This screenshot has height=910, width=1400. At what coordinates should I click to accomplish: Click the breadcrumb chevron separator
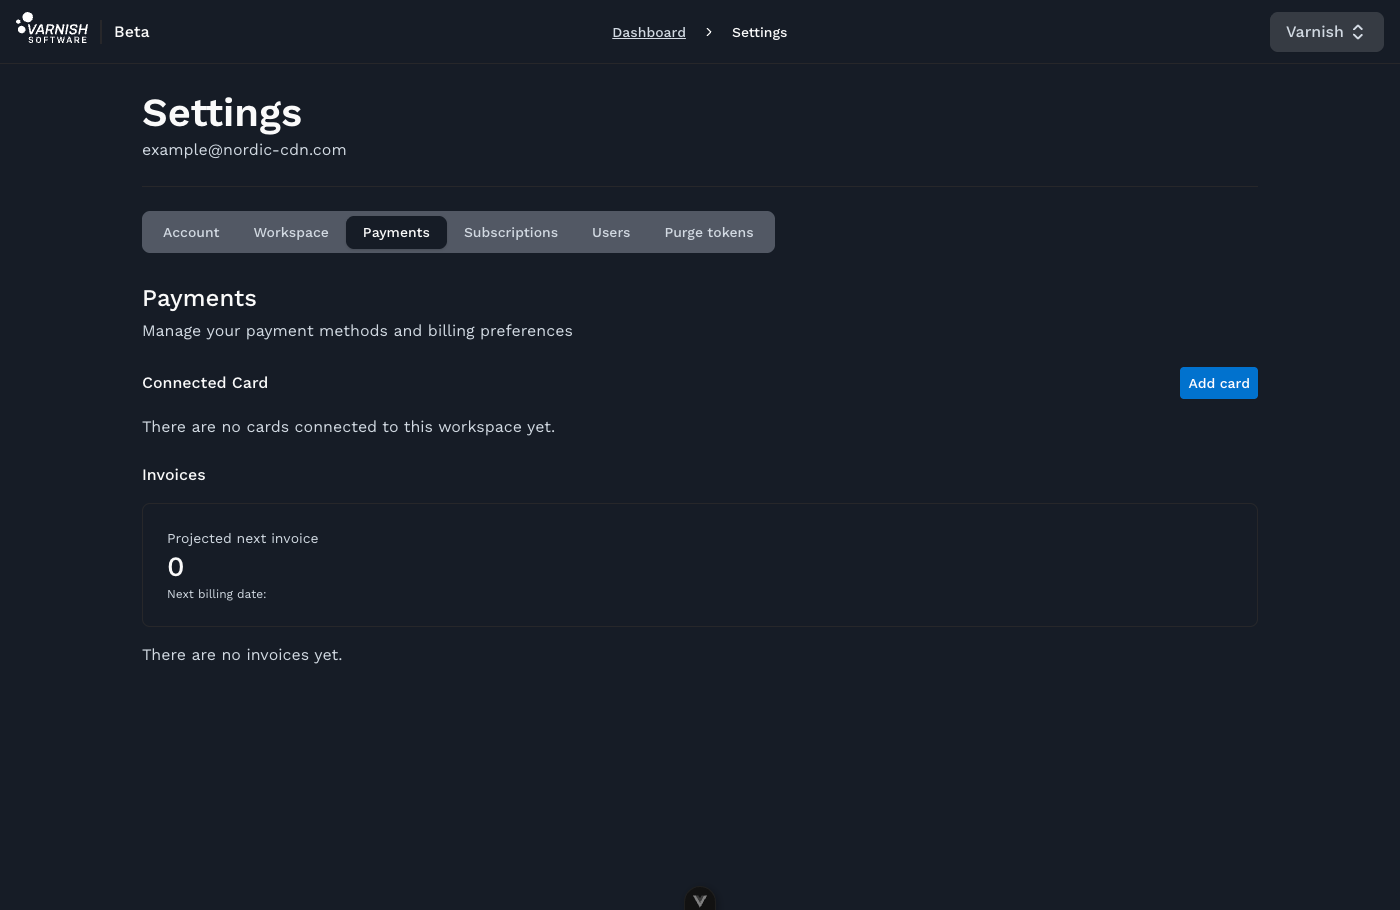tap(709, 32)
